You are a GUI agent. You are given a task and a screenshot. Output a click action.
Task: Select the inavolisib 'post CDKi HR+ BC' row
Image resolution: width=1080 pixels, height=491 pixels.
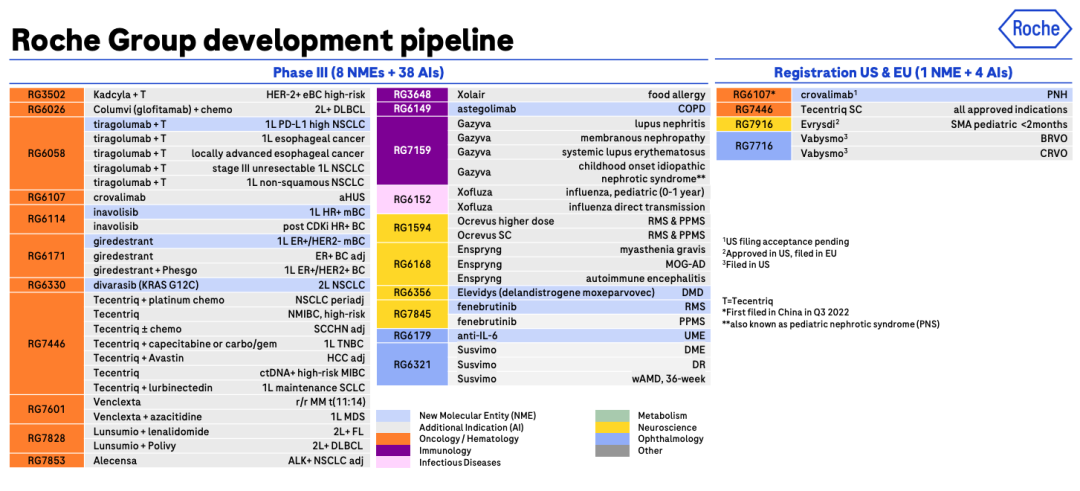click(229, 226)
